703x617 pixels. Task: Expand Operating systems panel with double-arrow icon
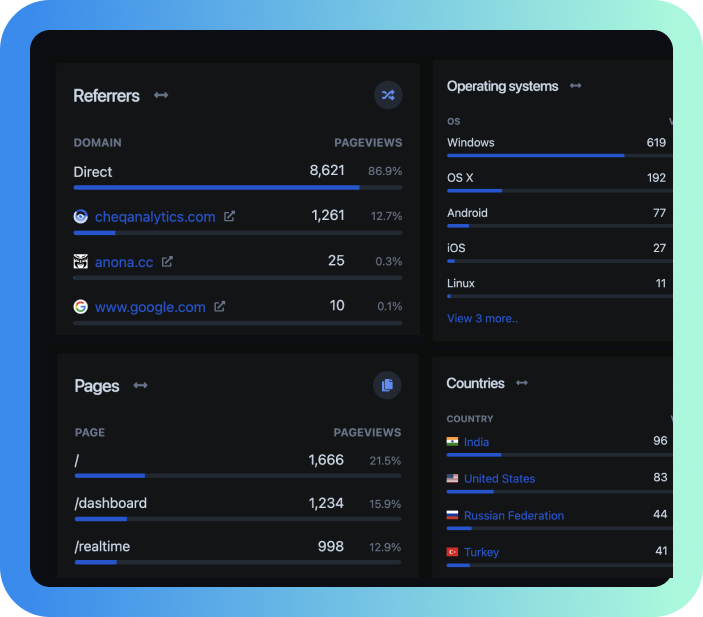(576, 86)
